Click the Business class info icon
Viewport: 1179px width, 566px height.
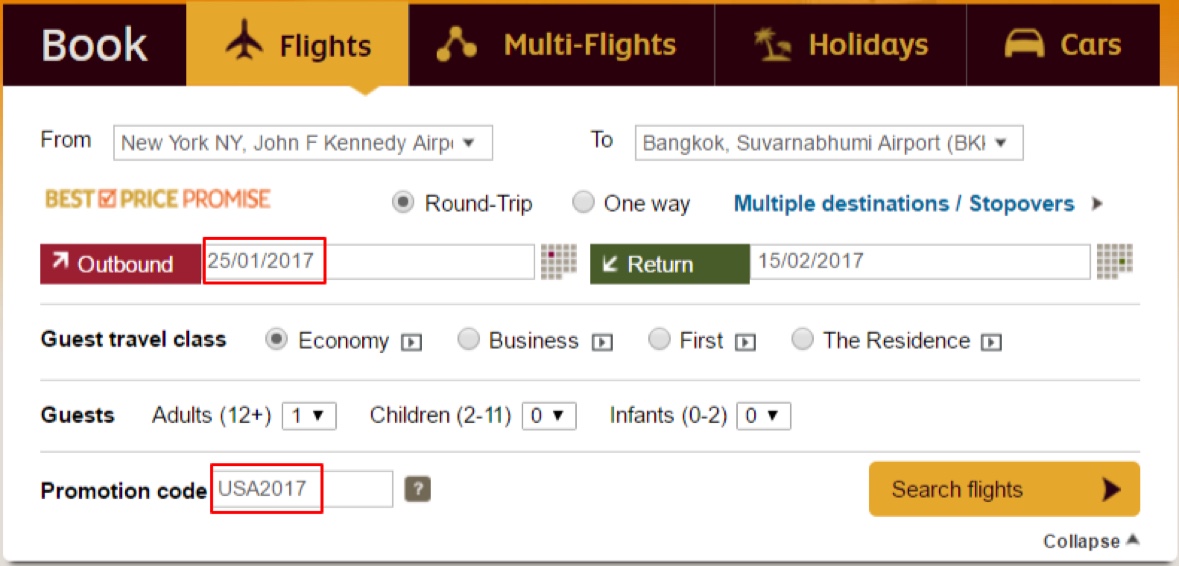click(601, 342)
